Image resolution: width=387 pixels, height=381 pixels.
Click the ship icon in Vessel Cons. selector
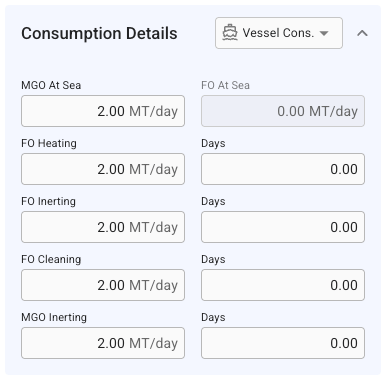click(x=230, y=33)
